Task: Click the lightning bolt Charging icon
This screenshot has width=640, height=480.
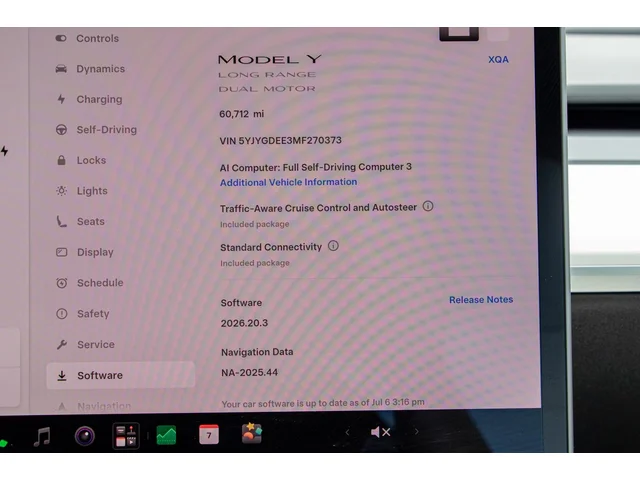Action: 61,99
